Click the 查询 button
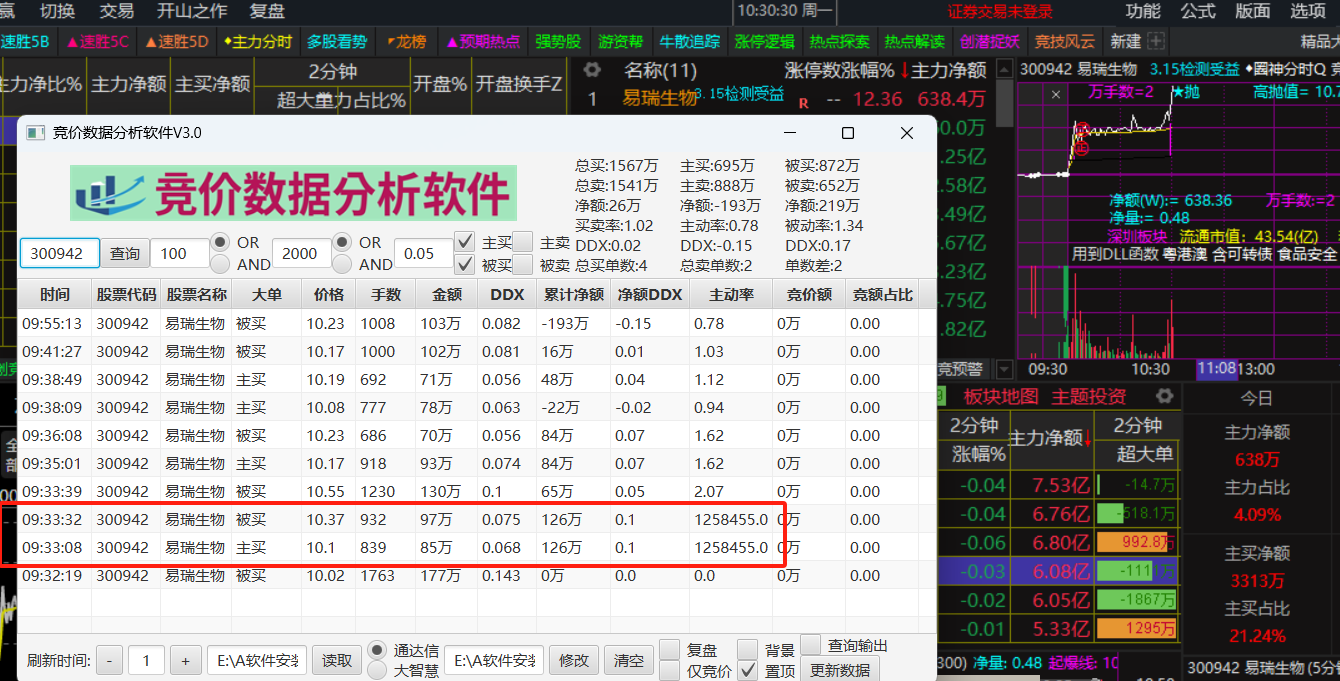 pyautogui.click(x=125, y=254)
